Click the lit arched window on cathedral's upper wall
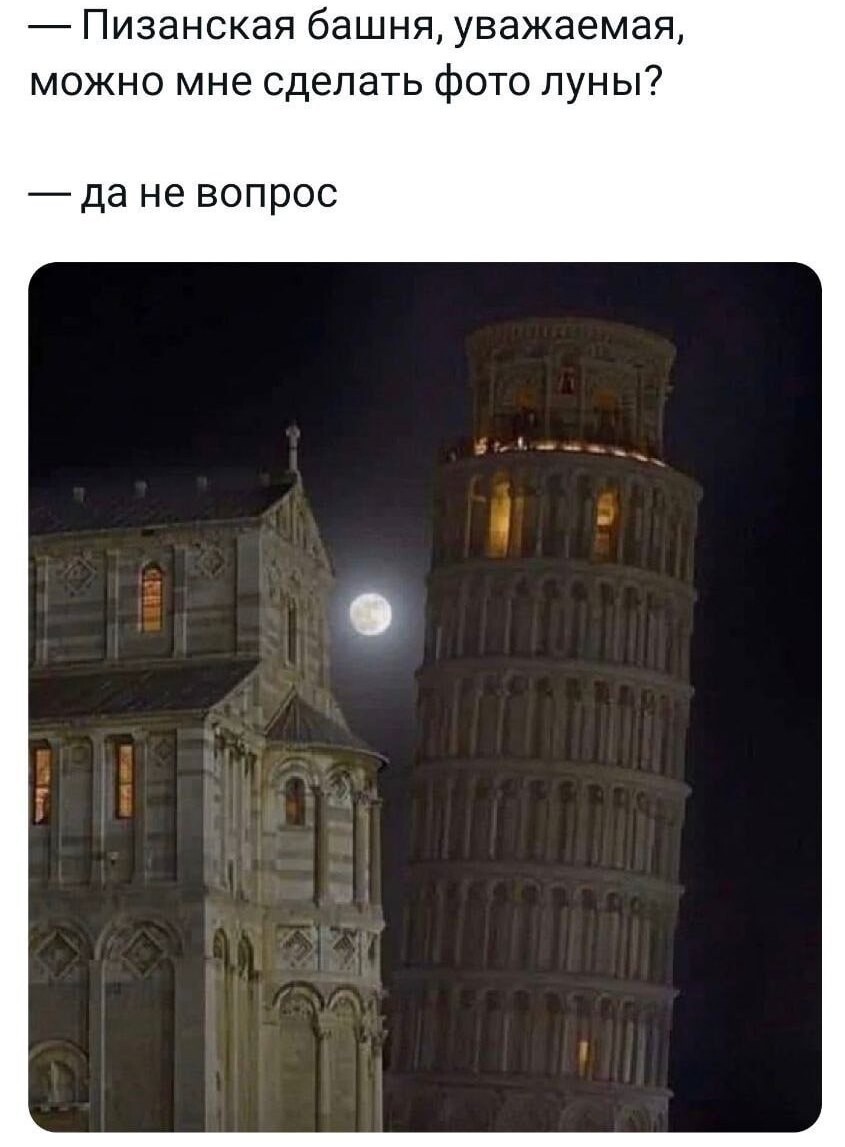Viewport: 845px width, 1147px height. [x=151, y=598]
